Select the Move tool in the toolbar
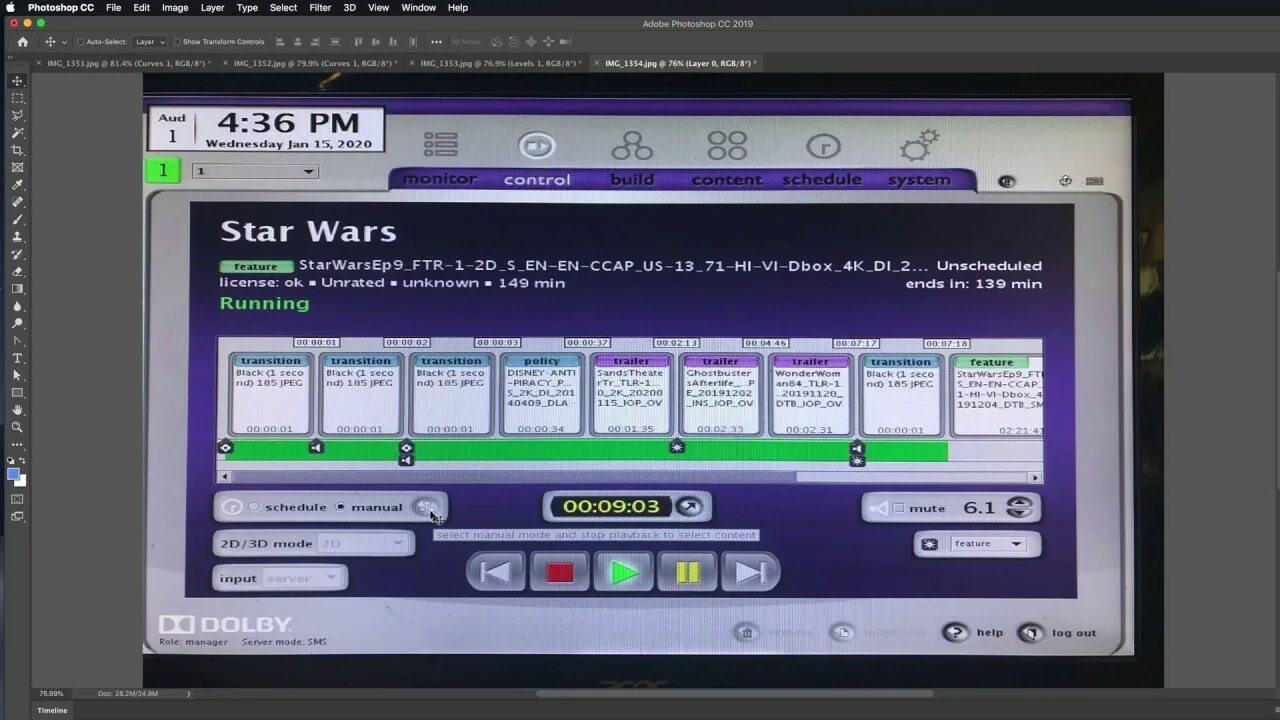 coord(17,81)
